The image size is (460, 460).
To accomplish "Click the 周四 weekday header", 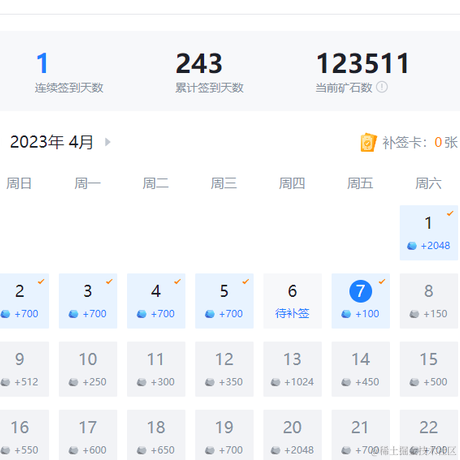I will pyautogui.click(x=292, y=183).
